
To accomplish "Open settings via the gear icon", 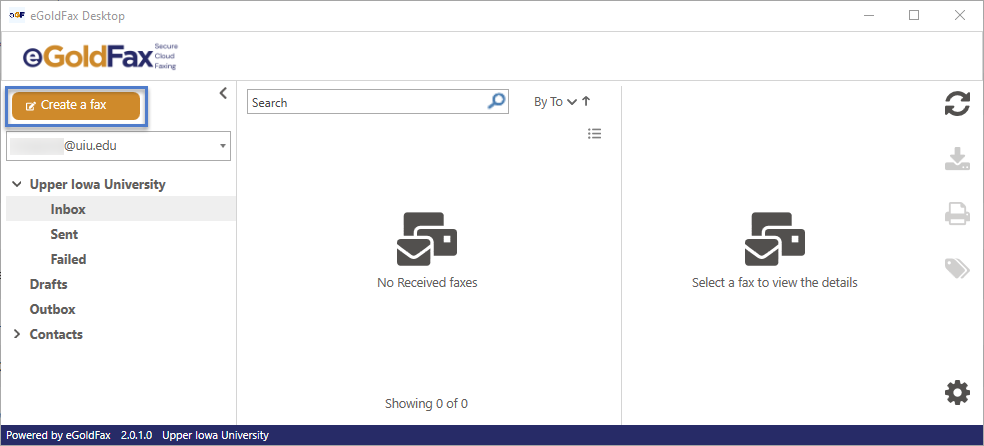I will [957, 393].
